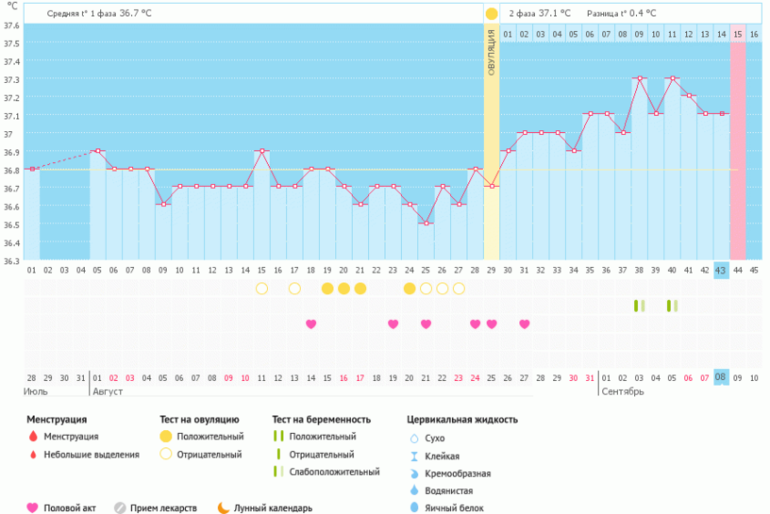Select the highlighted date 08 in September

(721, 378)
